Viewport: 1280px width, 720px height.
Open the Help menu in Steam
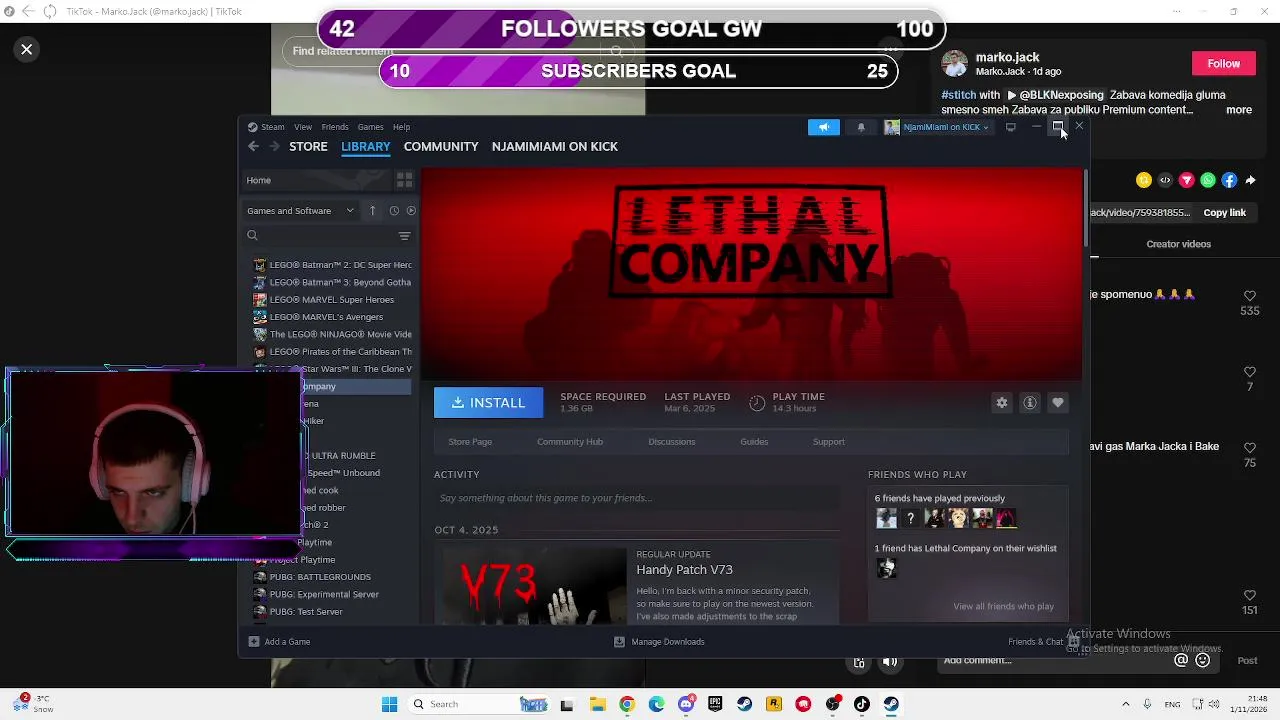[x=401, y=127]
